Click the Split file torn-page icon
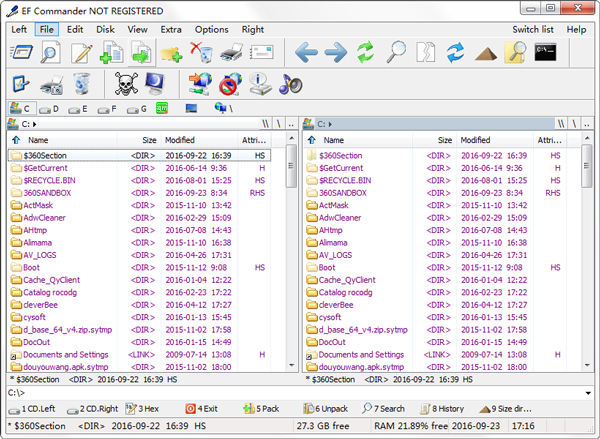 pyautogui.click(x=426, y=52)
